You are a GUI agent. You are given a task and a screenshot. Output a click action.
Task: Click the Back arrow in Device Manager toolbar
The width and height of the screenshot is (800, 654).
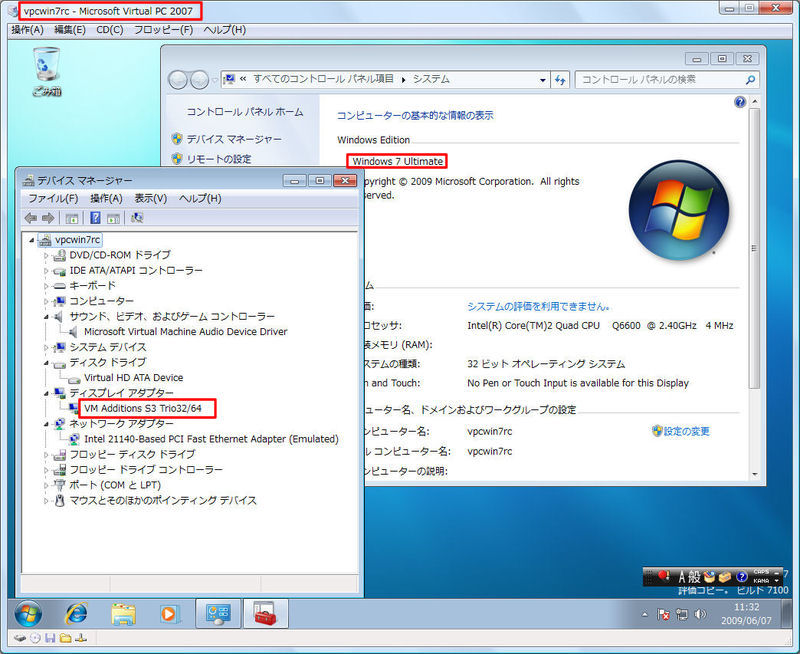31,218
